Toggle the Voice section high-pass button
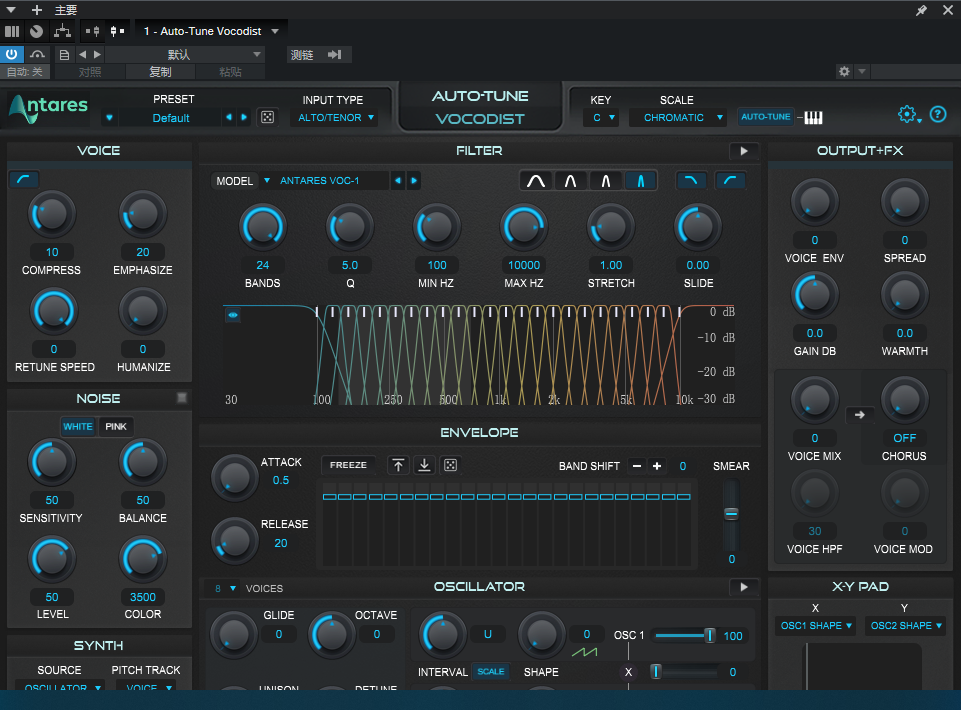Screen dimensions: 961x710 tap(24, 179)
